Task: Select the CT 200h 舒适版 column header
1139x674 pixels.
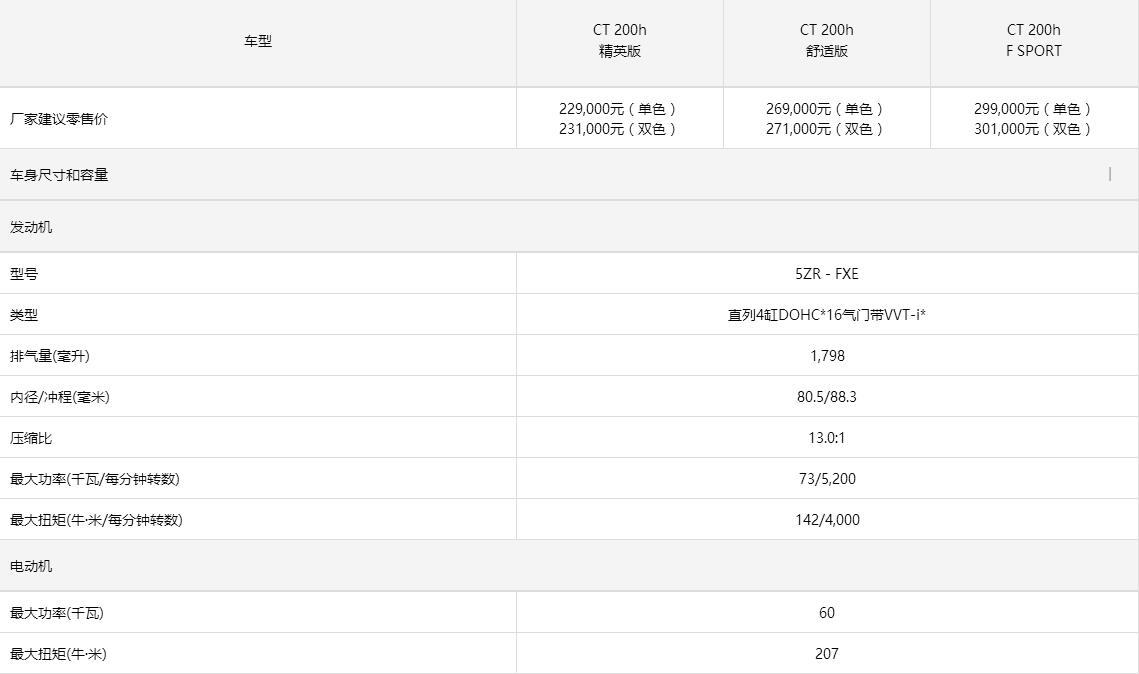Action: pos(826,41)
